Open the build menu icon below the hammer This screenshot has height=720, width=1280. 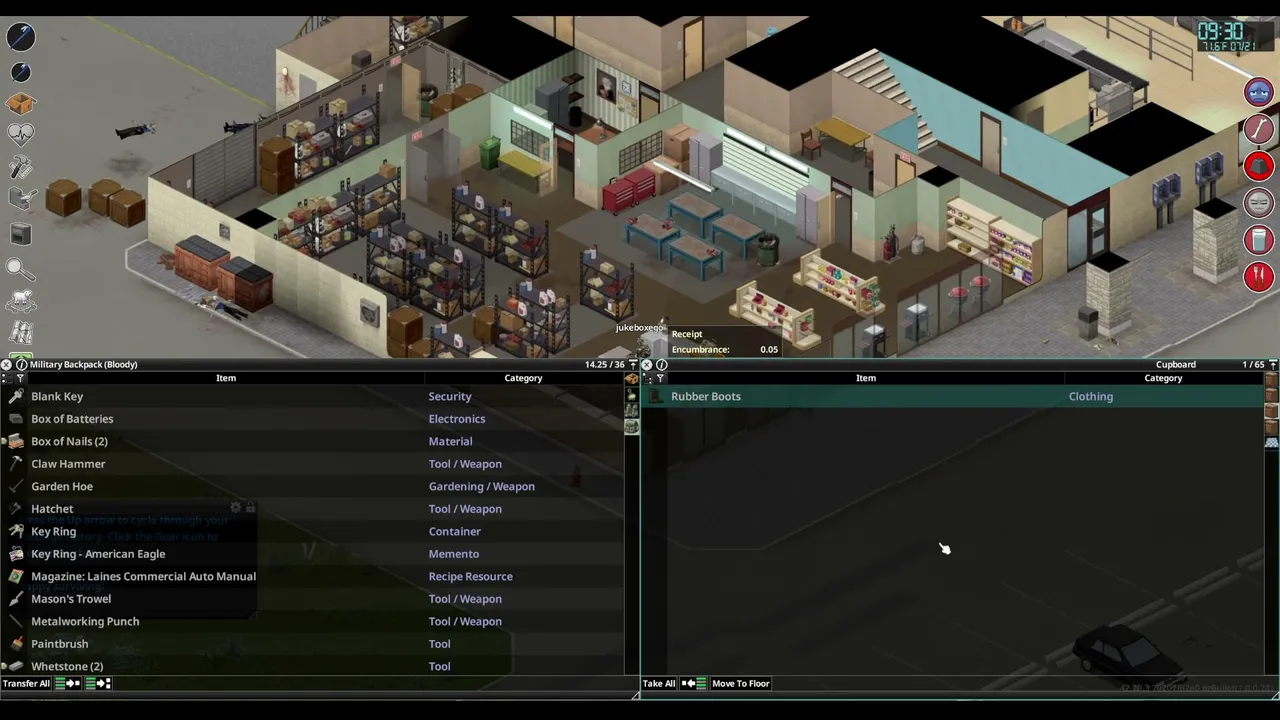pos(21,200)
